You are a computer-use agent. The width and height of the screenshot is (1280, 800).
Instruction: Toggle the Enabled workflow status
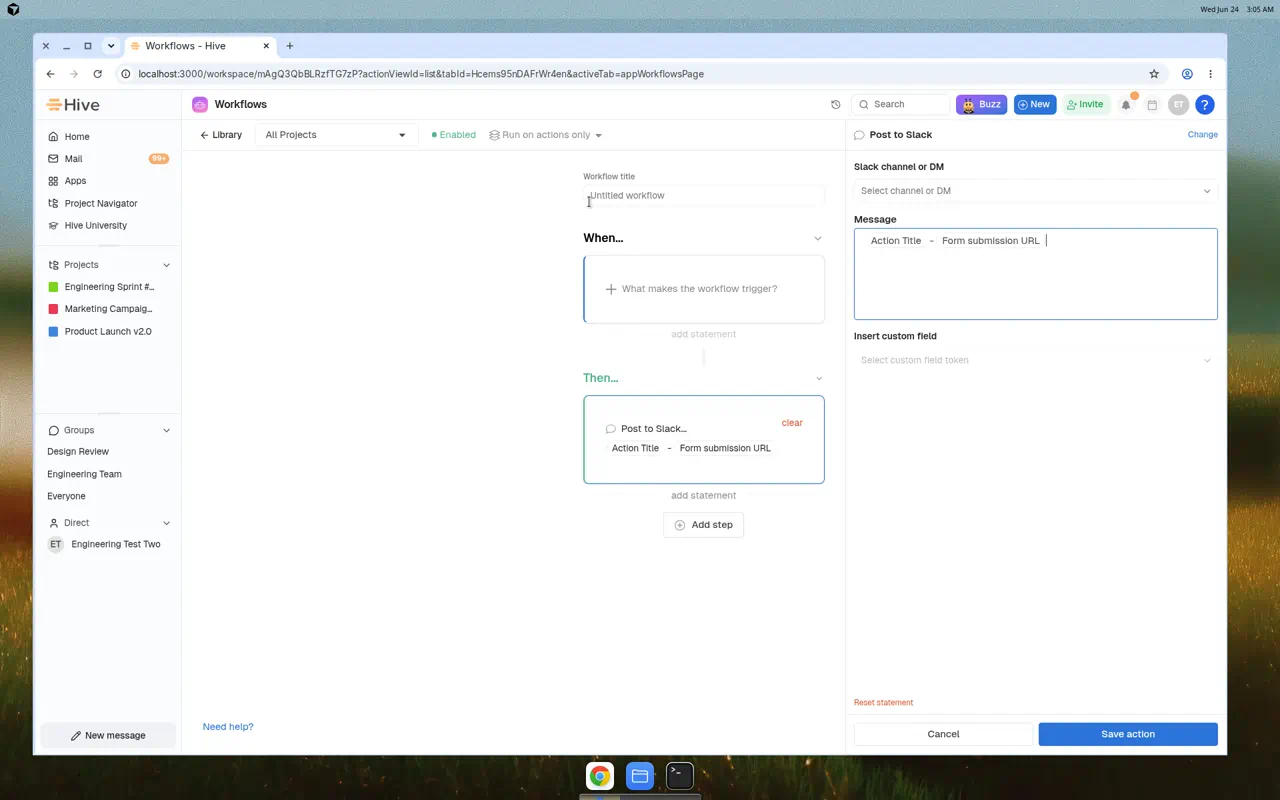(454, 135)
